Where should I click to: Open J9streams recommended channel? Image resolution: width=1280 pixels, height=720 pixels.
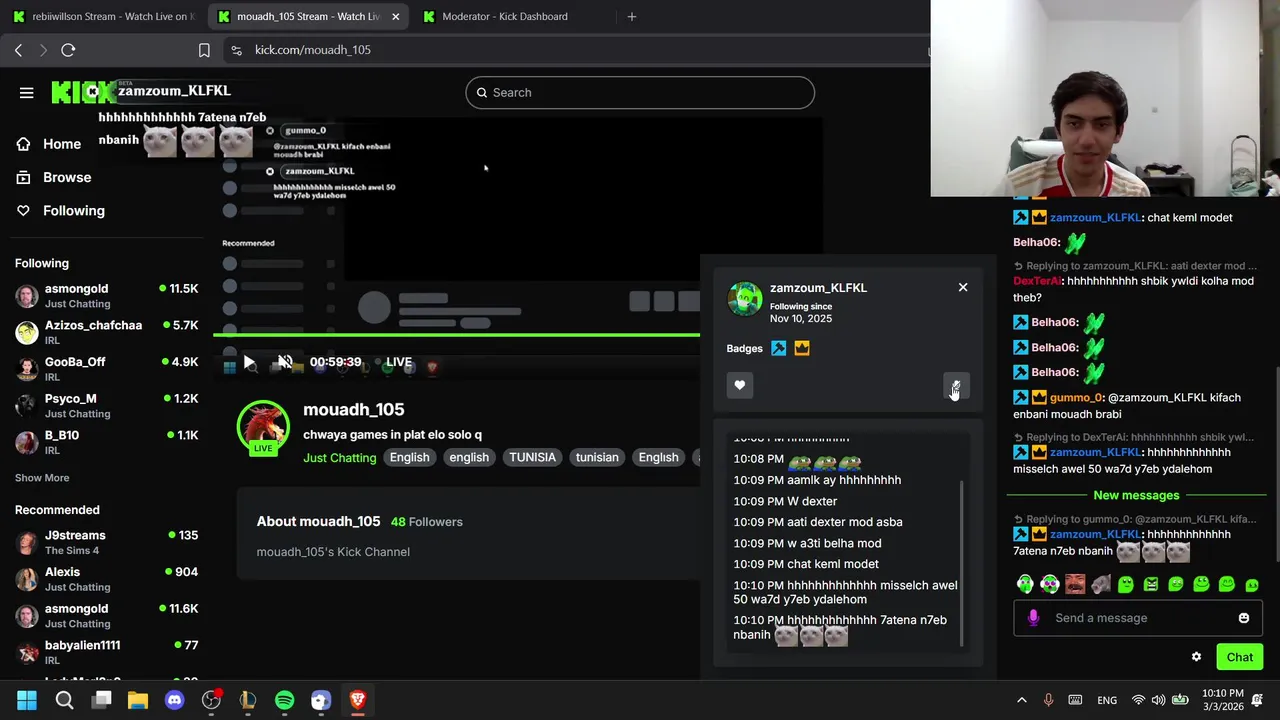click(x=106, y=542)
